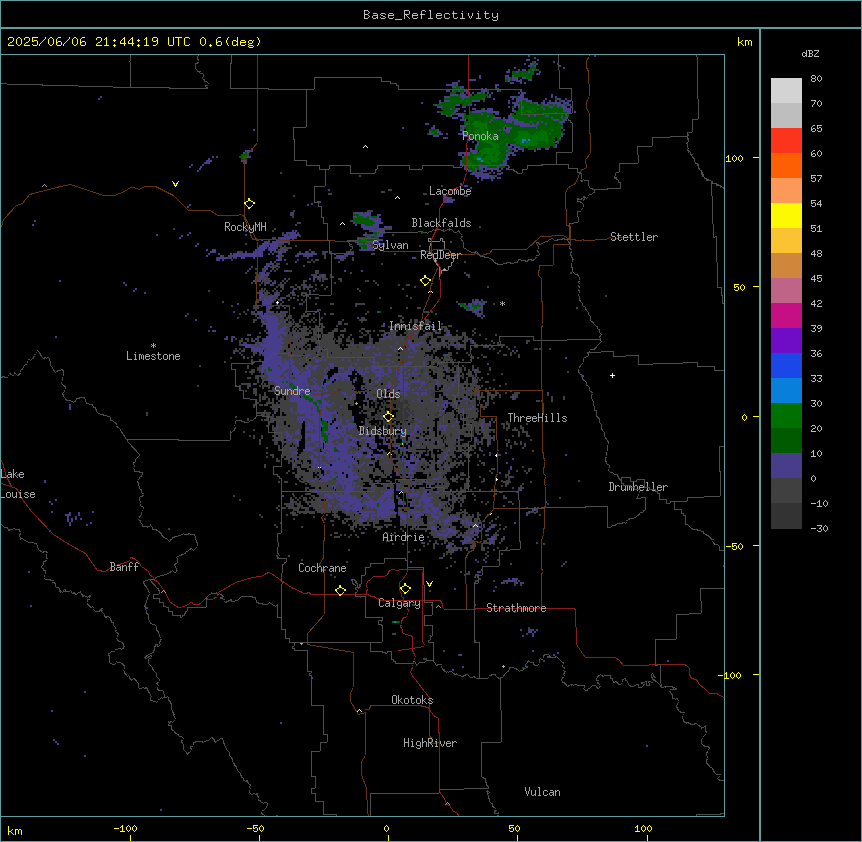Select the yellow diamond marker below RedDeer

point(426,281)
